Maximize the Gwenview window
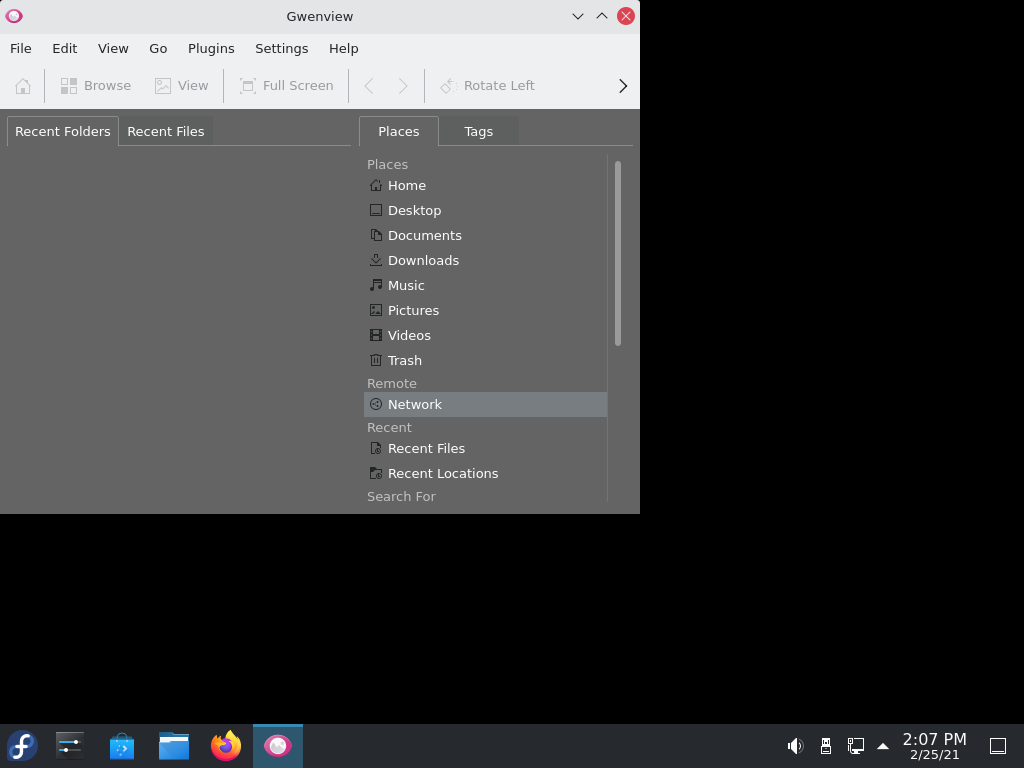 (601, 16)
